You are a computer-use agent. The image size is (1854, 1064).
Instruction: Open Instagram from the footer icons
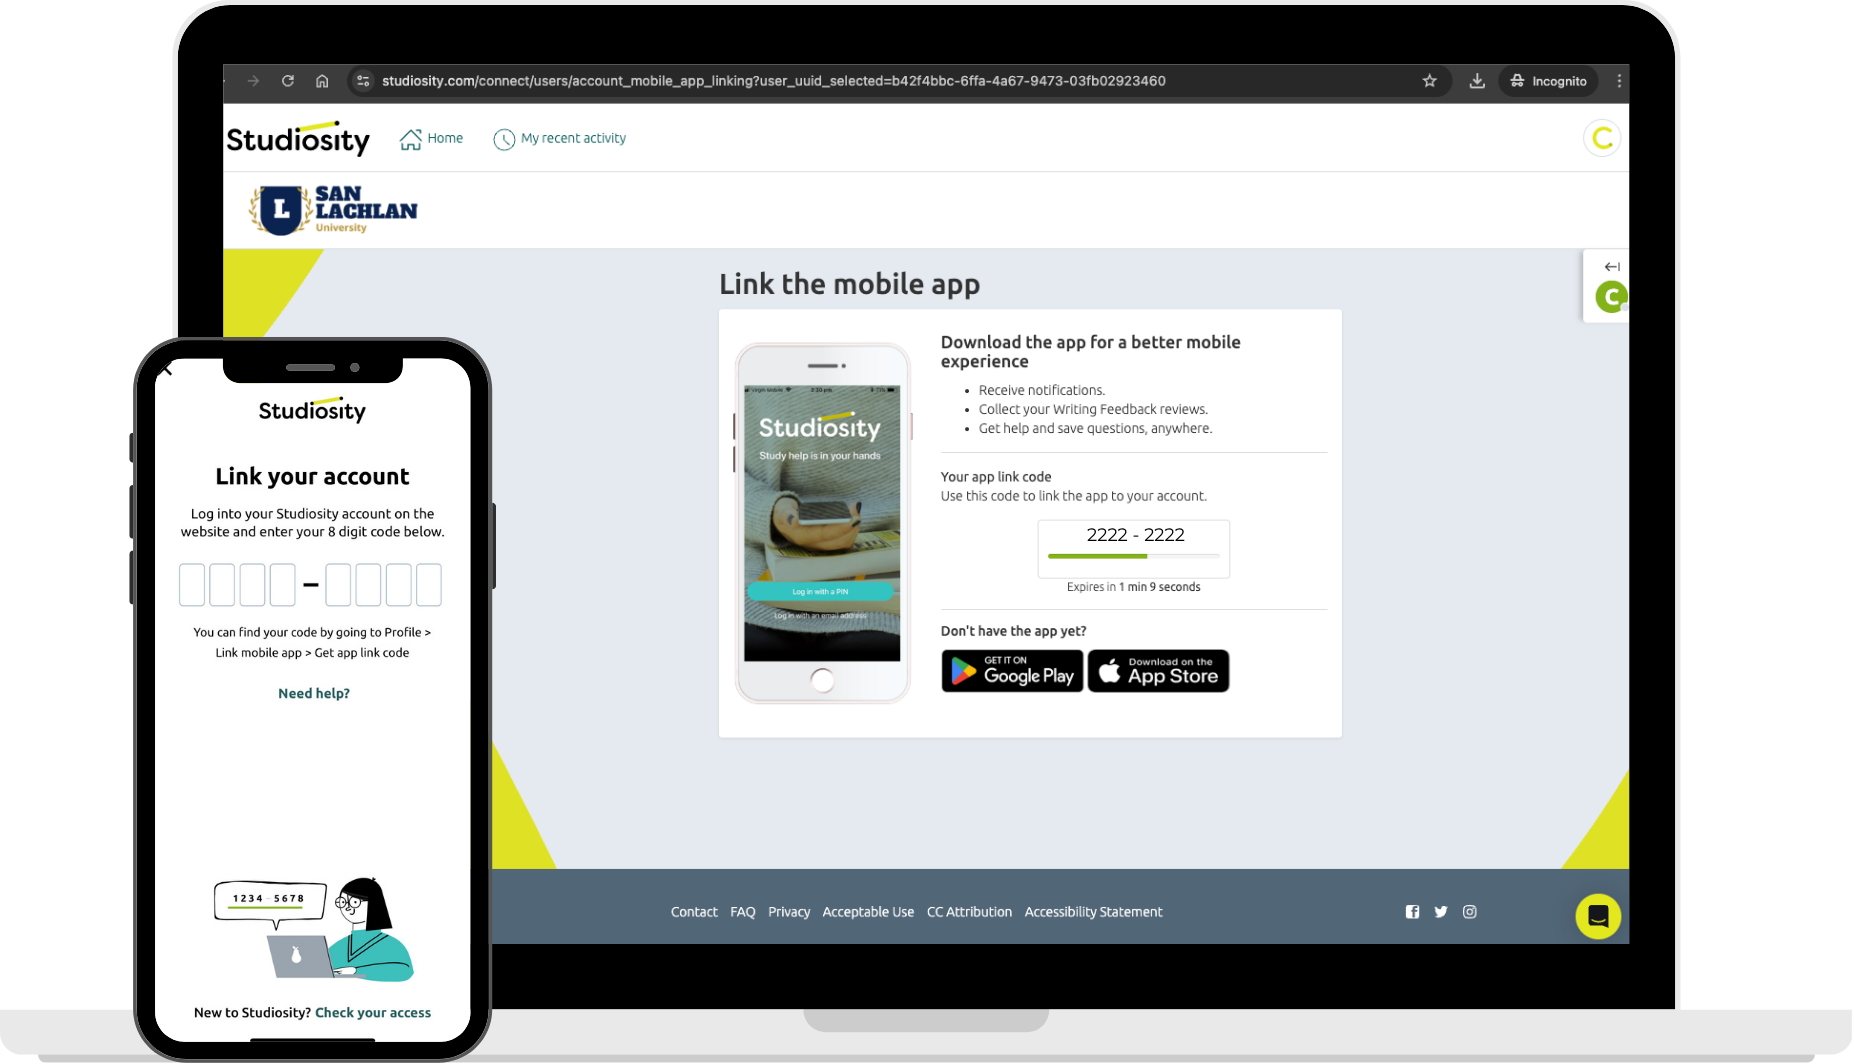pos(1470,911)
